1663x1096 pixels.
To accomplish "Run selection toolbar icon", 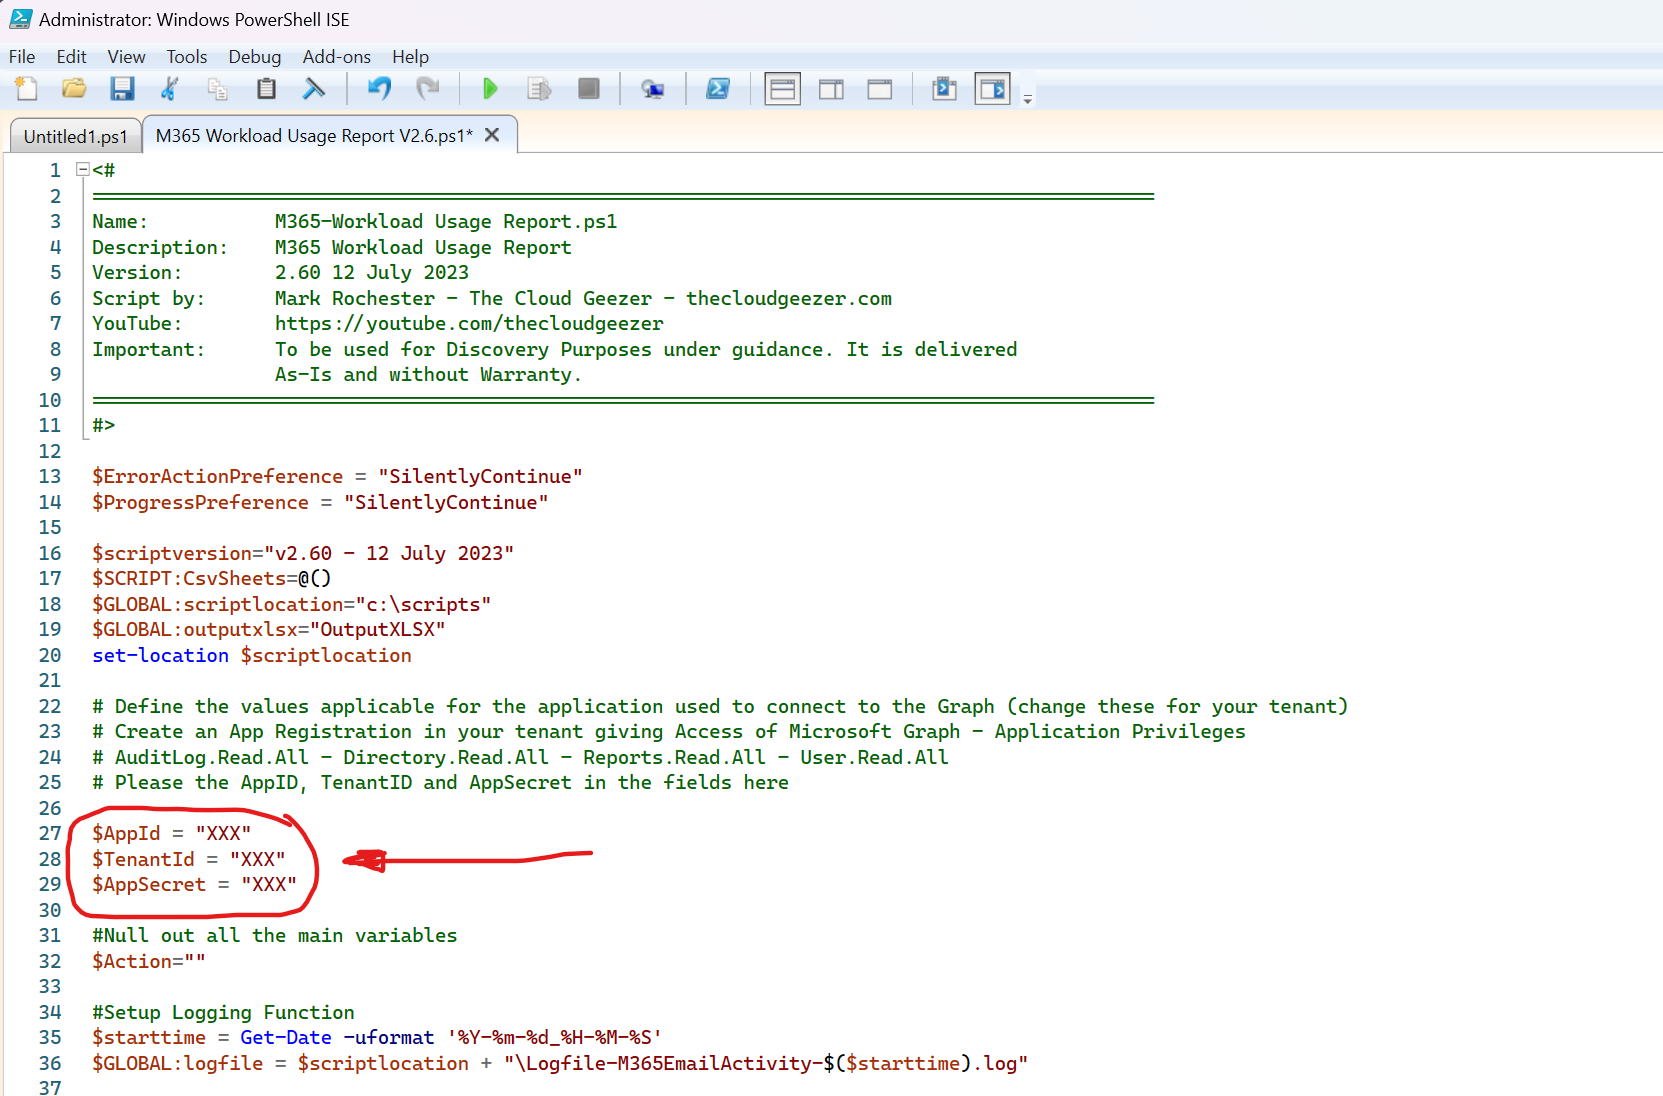I will (x=539, y=89).
